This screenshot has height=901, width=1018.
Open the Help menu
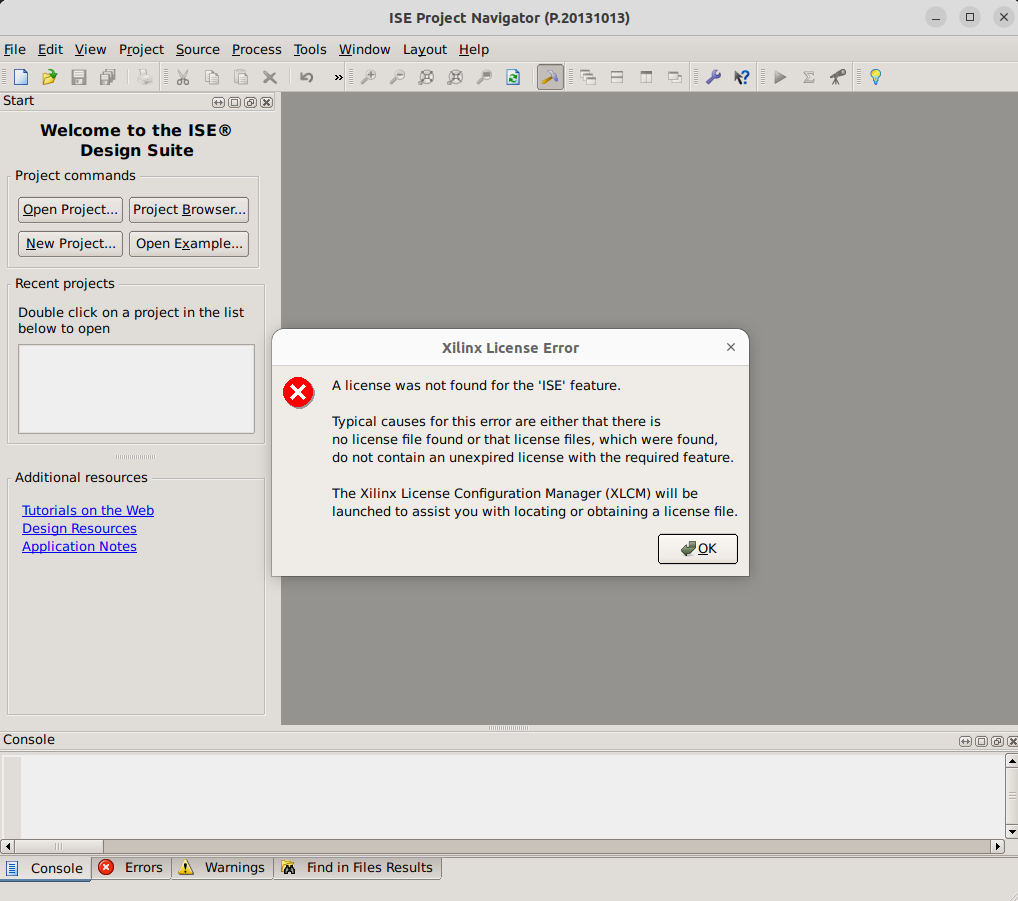473,49
